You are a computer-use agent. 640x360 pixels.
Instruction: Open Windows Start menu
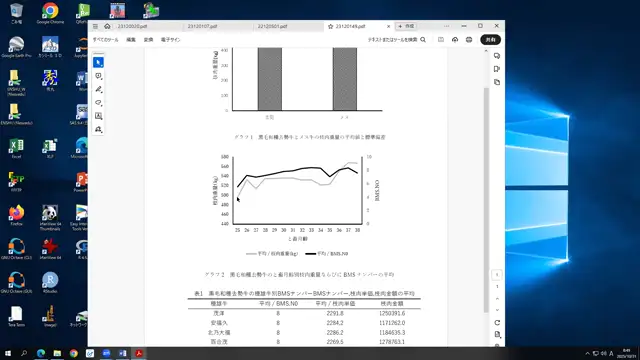(x=8, y=353)
